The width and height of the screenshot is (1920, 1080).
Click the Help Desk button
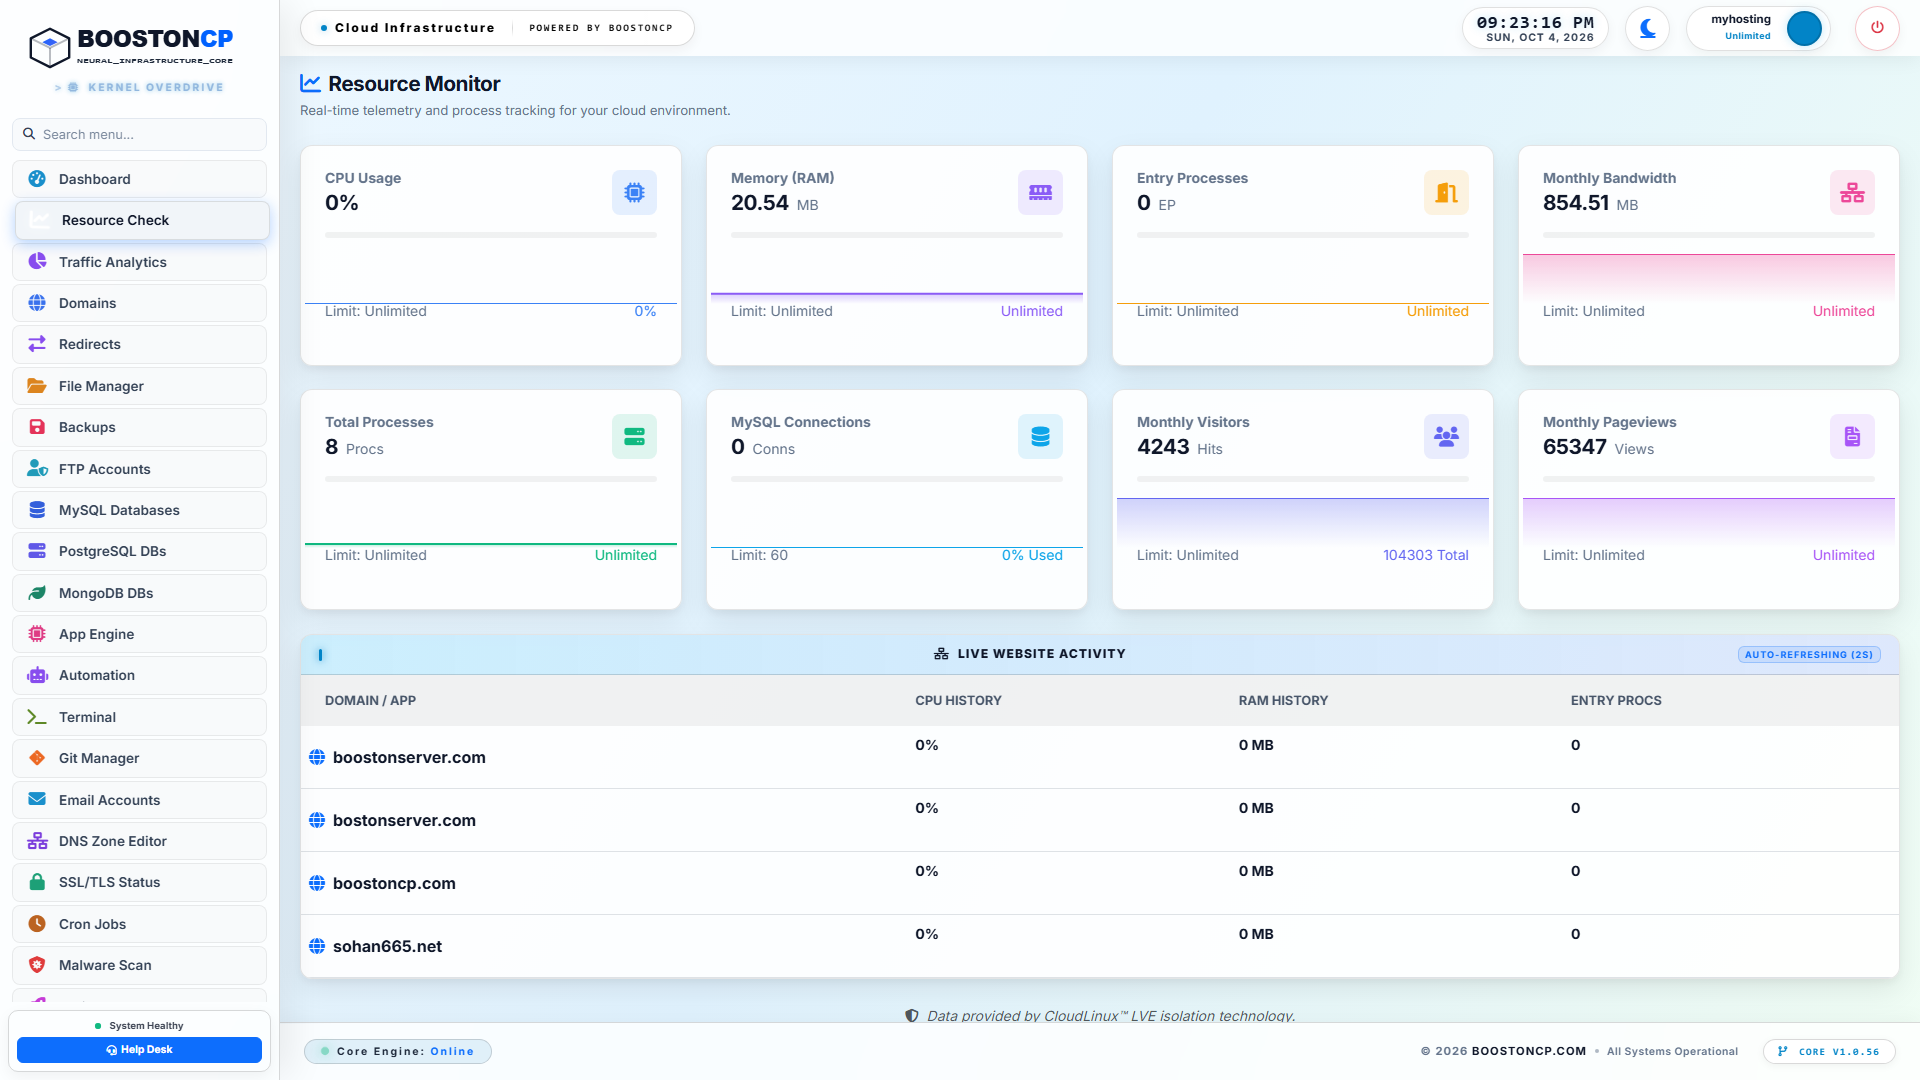[x=139, y=1050]
